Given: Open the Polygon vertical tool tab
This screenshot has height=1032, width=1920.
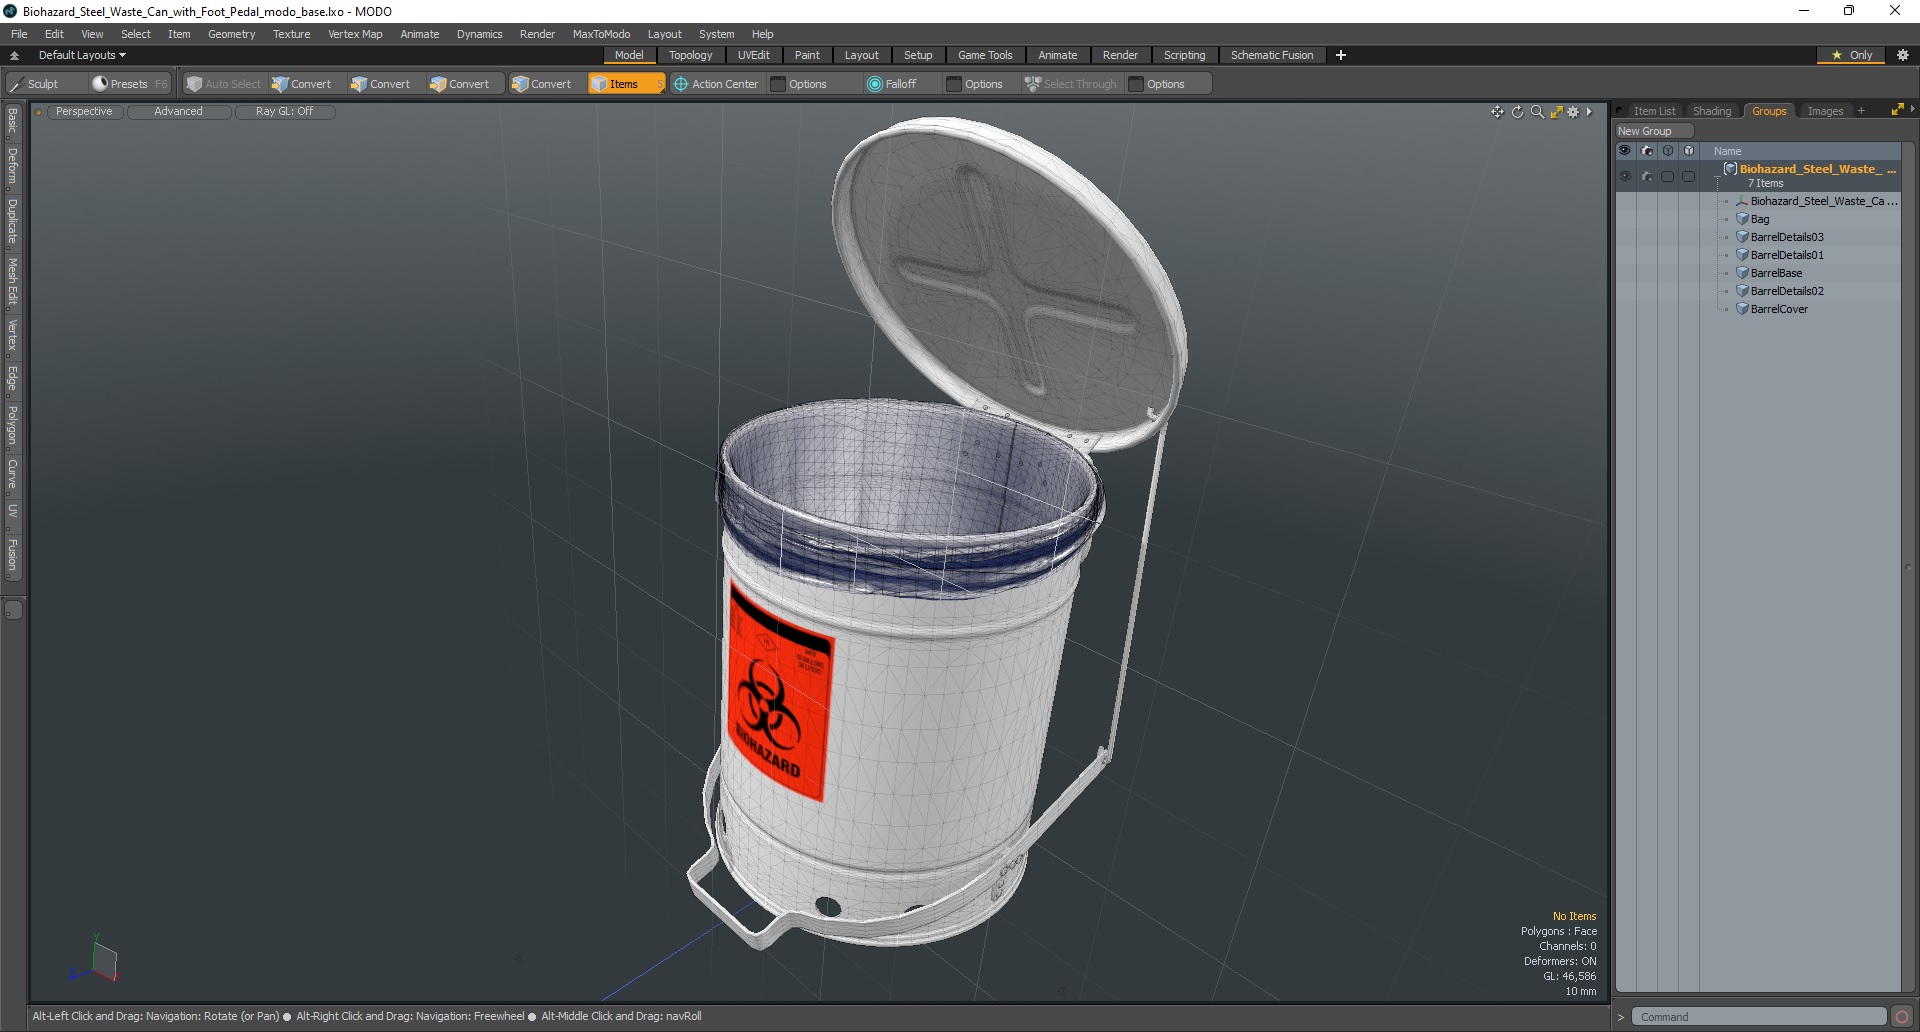Looking at the screenshot, I should click(12, 426).
